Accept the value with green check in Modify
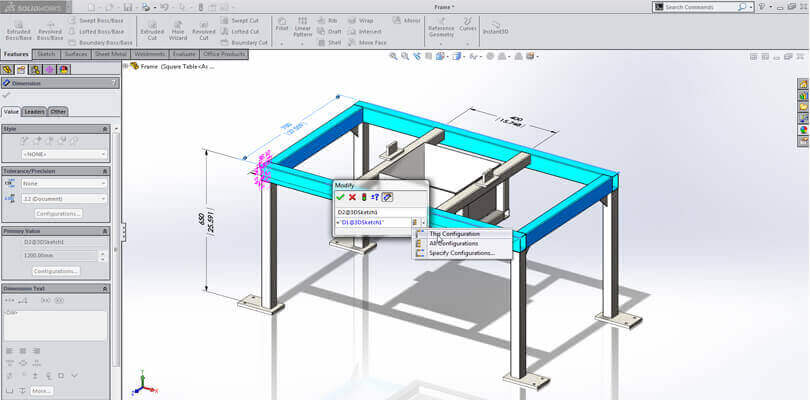The height and width of the screenshot is (400, 810). coord(340,197)
